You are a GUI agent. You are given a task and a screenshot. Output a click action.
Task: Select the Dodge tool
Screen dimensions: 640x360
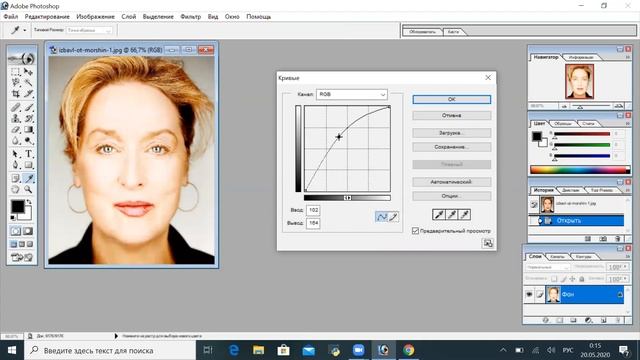tap(28, 141)
